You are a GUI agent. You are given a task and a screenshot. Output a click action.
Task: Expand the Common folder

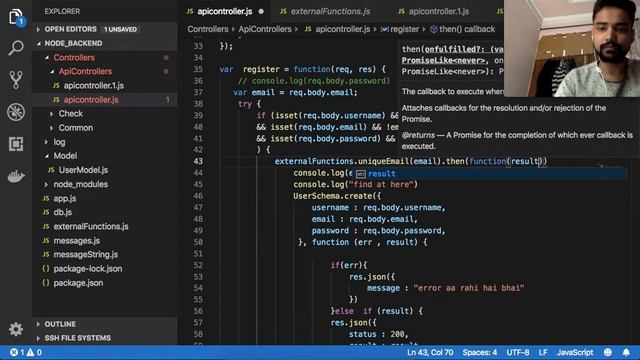tap(104, 128)
